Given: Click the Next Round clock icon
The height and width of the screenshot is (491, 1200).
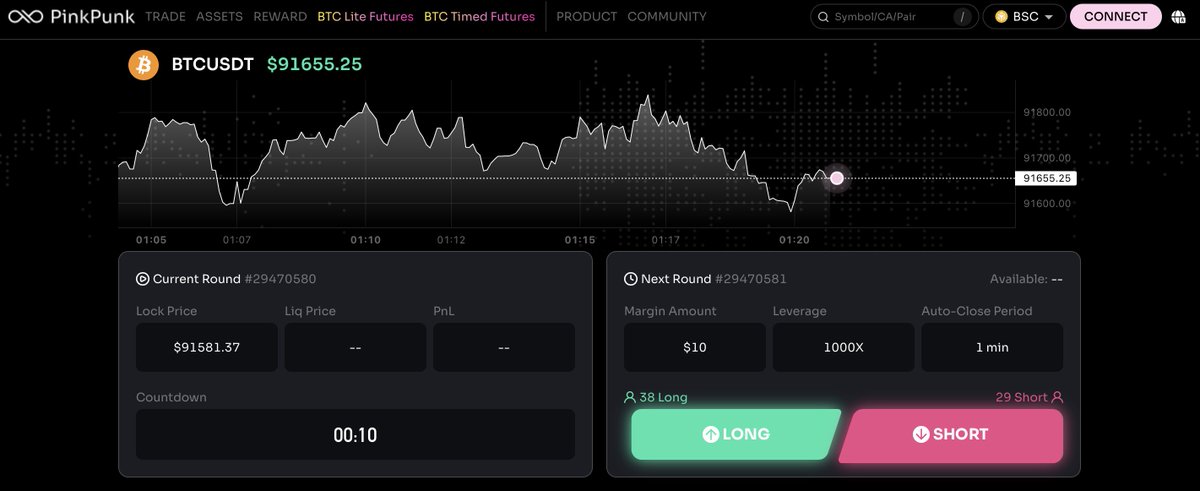Looking at the screenshot, I should 631,279.
